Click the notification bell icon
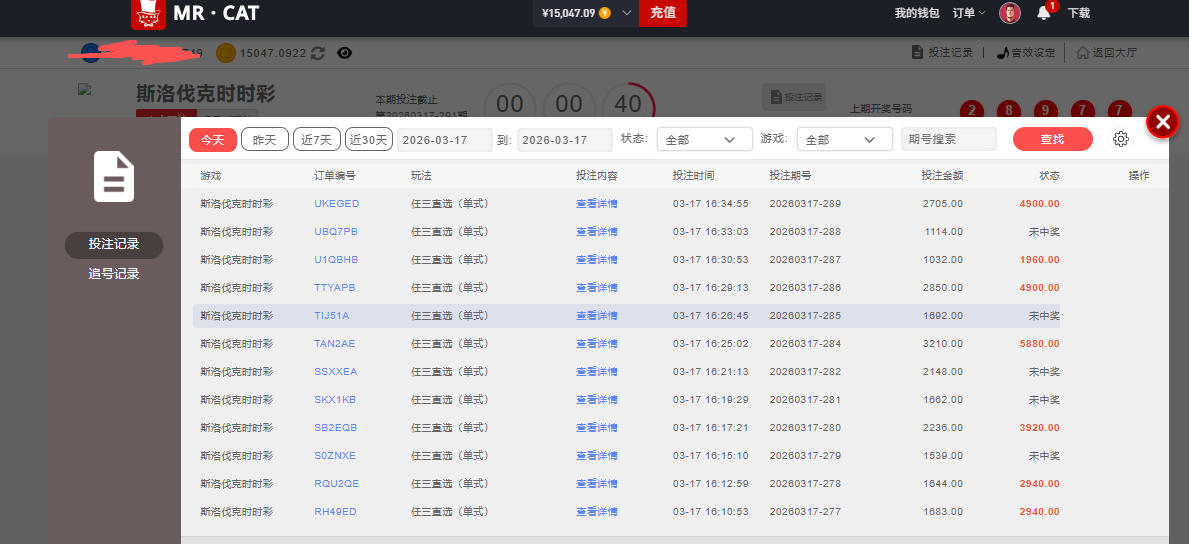Viewport: 1189px width, 544px height. [x=1044, y=13]
